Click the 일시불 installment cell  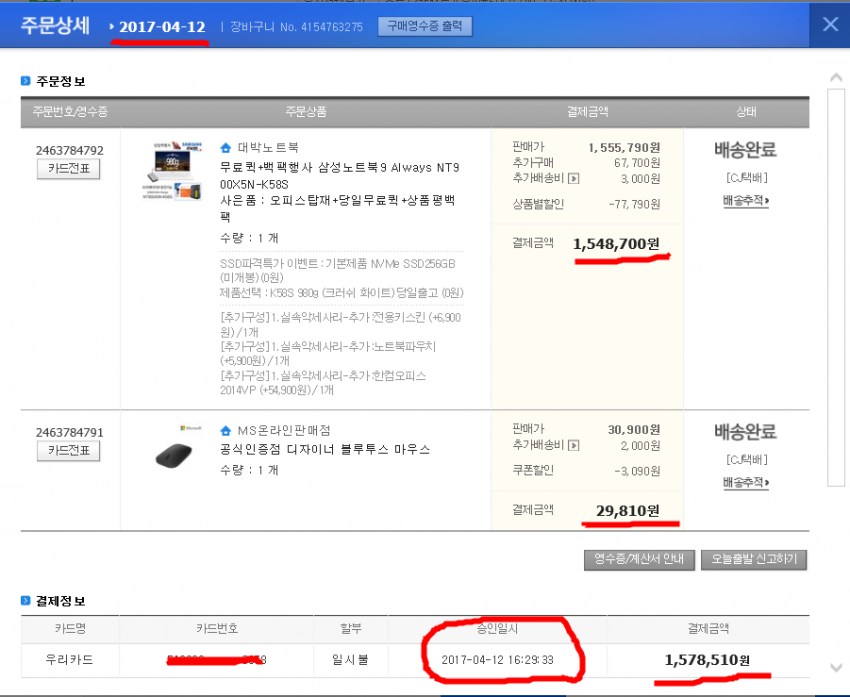350,660
